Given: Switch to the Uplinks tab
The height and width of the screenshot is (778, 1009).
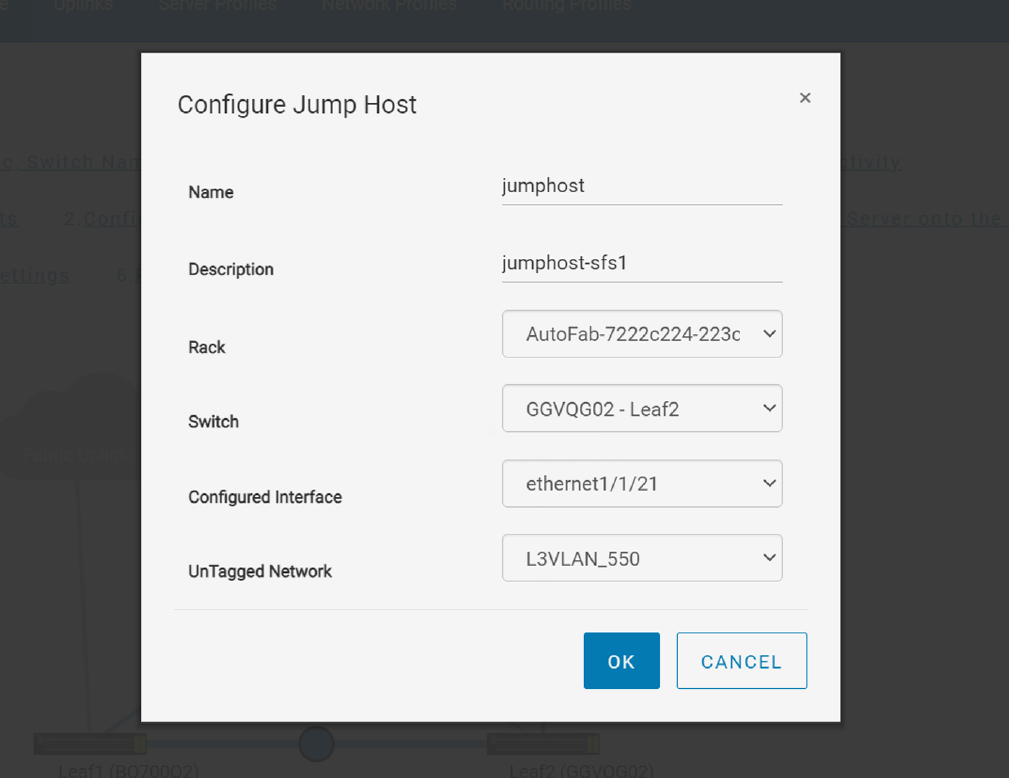Looking at the screenshot, I should point(83,6).
